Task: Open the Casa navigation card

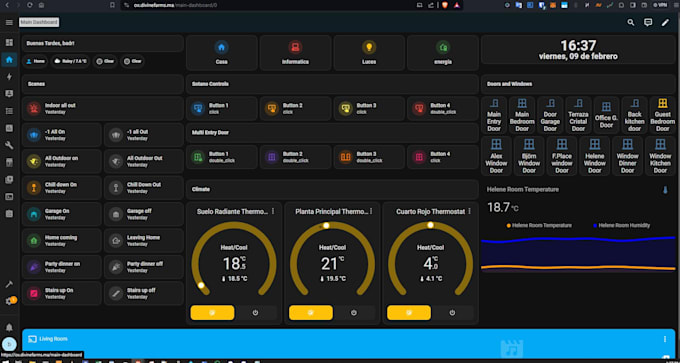Action: point(222,53)
